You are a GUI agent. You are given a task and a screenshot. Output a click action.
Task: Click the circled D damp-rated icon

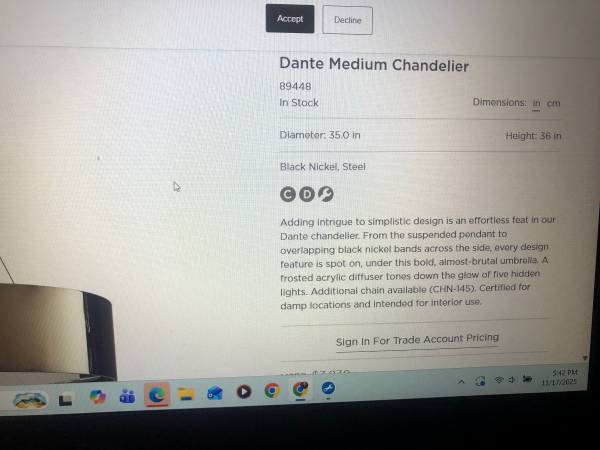click(307, 194)
